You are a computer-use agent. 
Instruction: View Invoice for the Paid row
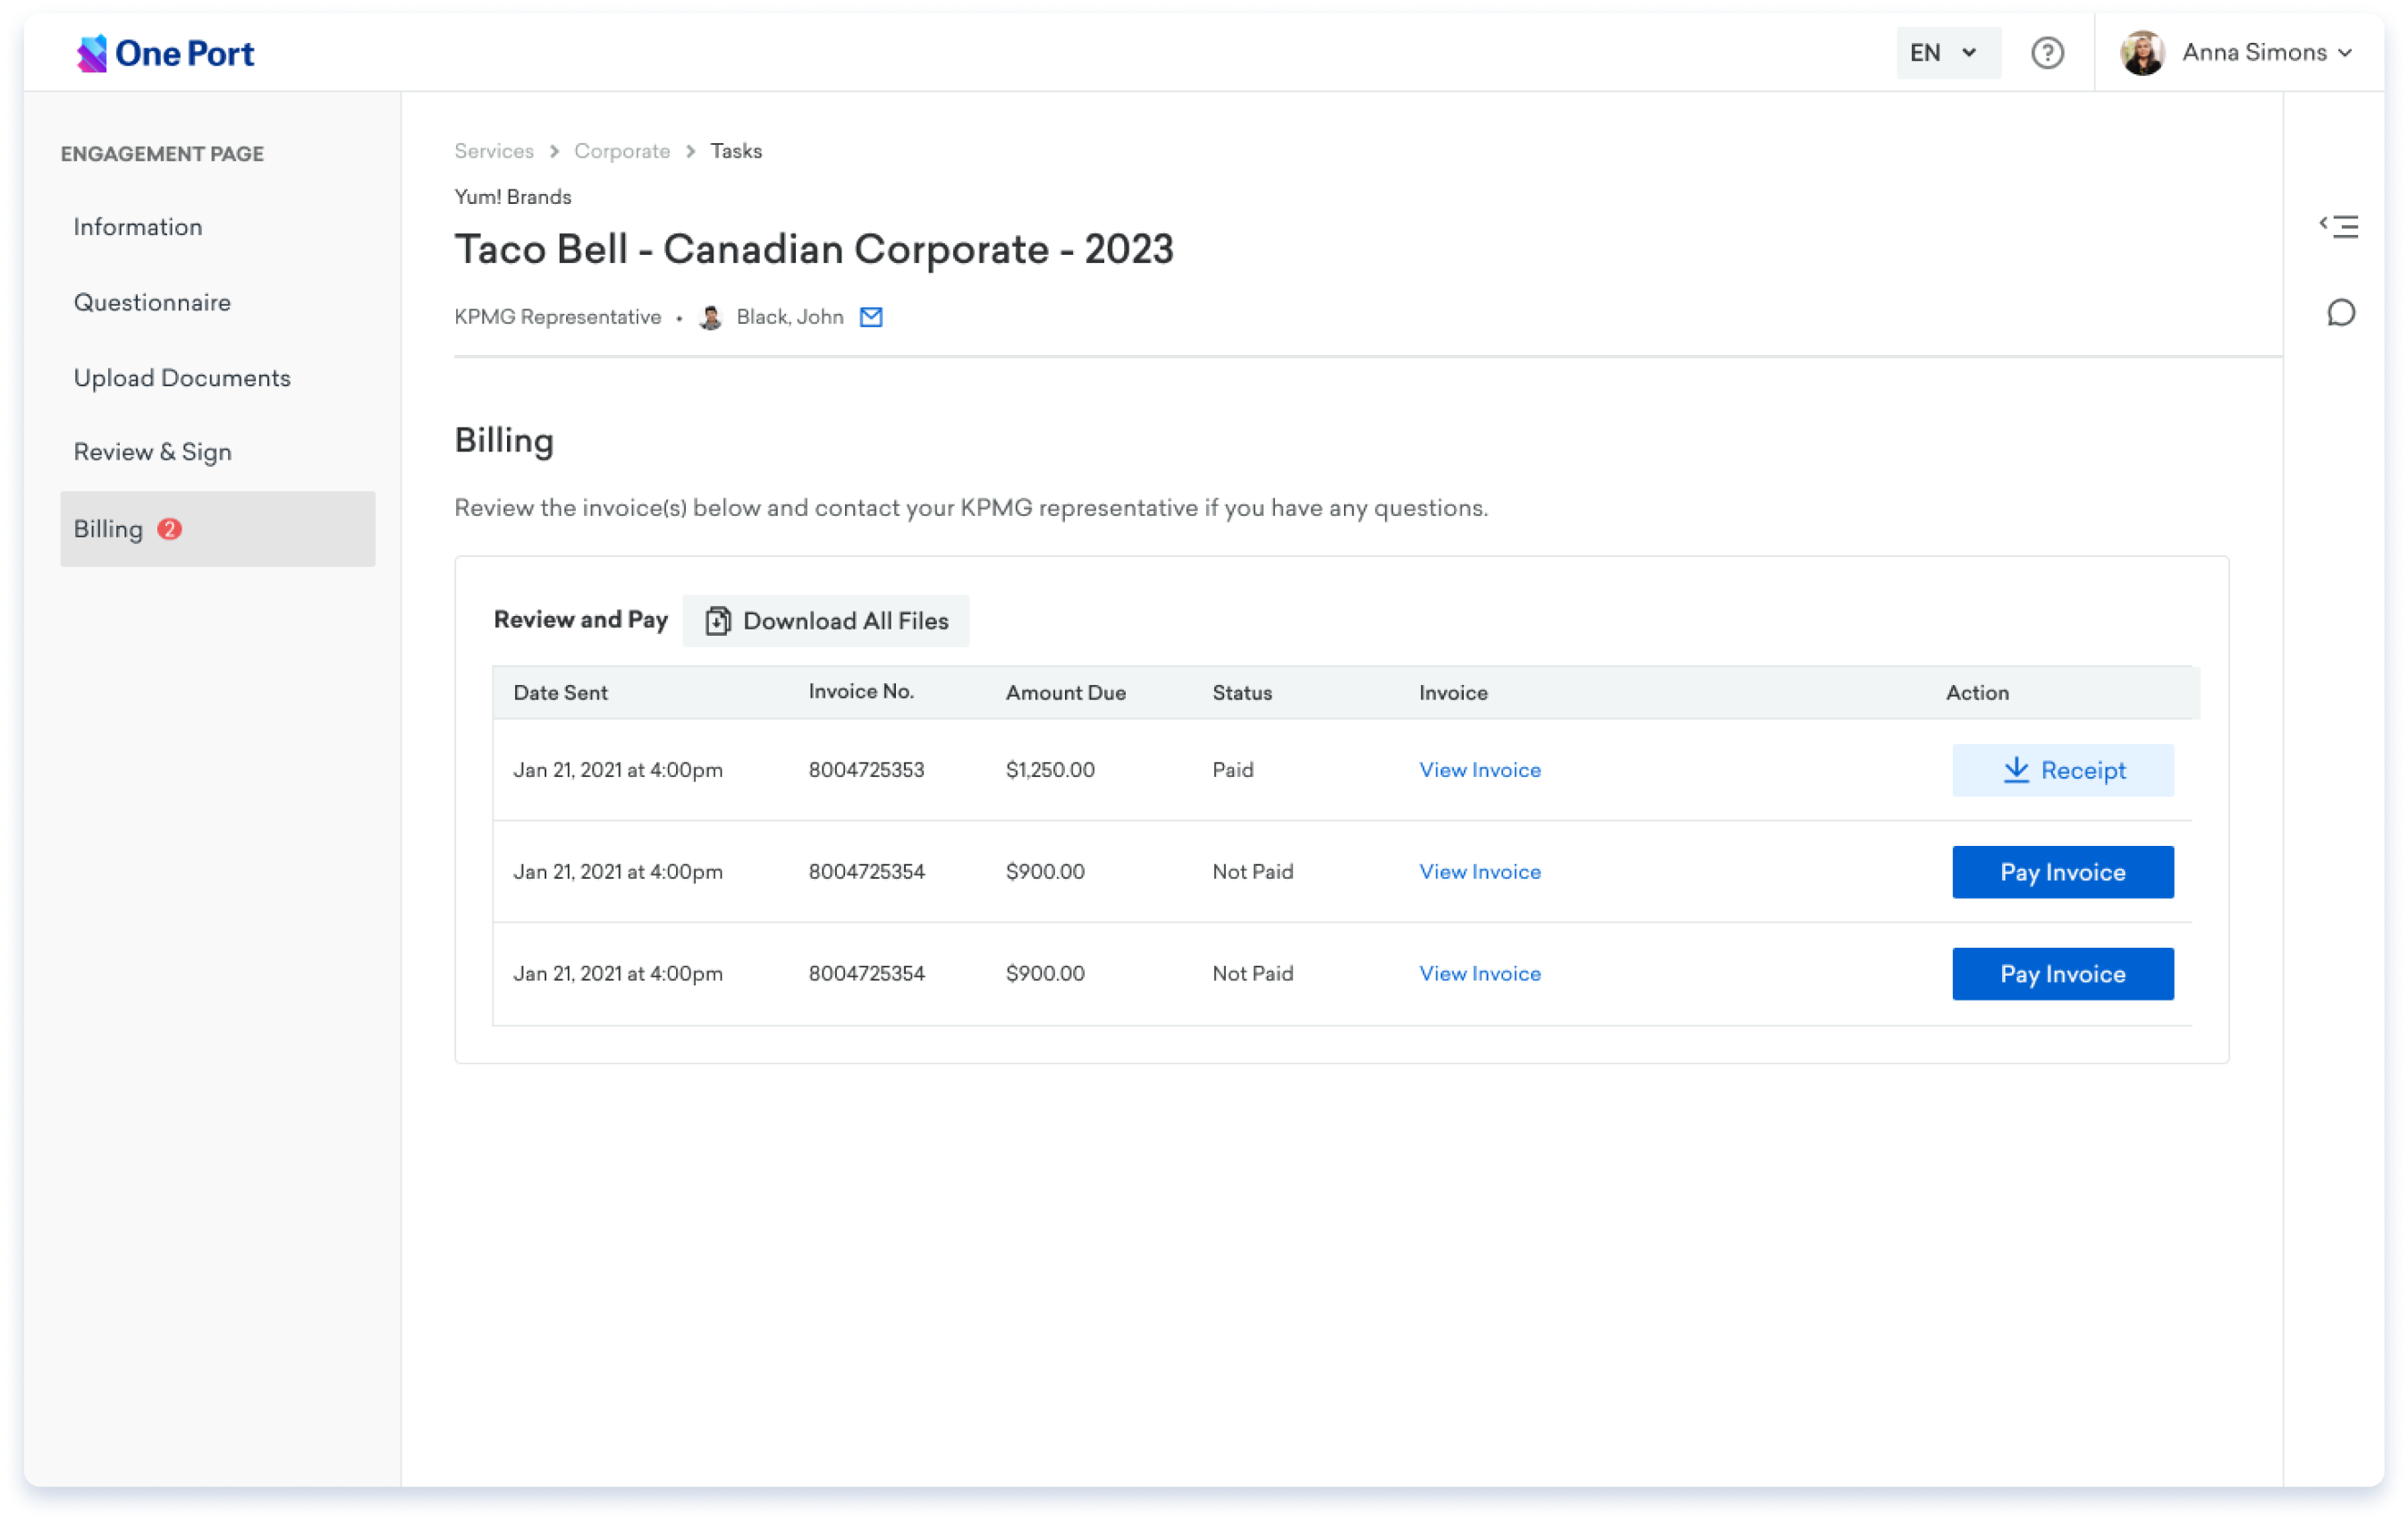1480,770
